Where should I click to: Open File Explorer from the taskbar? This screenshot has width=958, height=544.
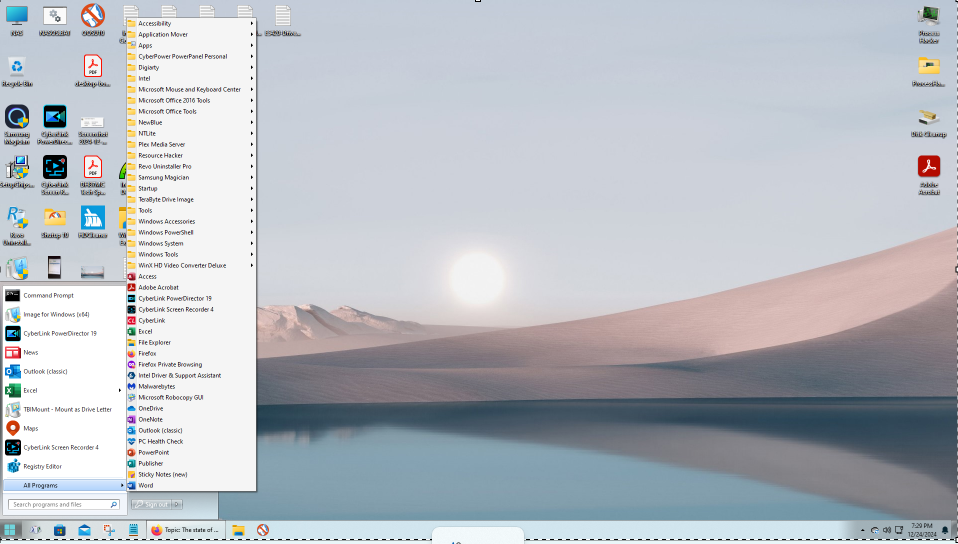coord(238,530)
